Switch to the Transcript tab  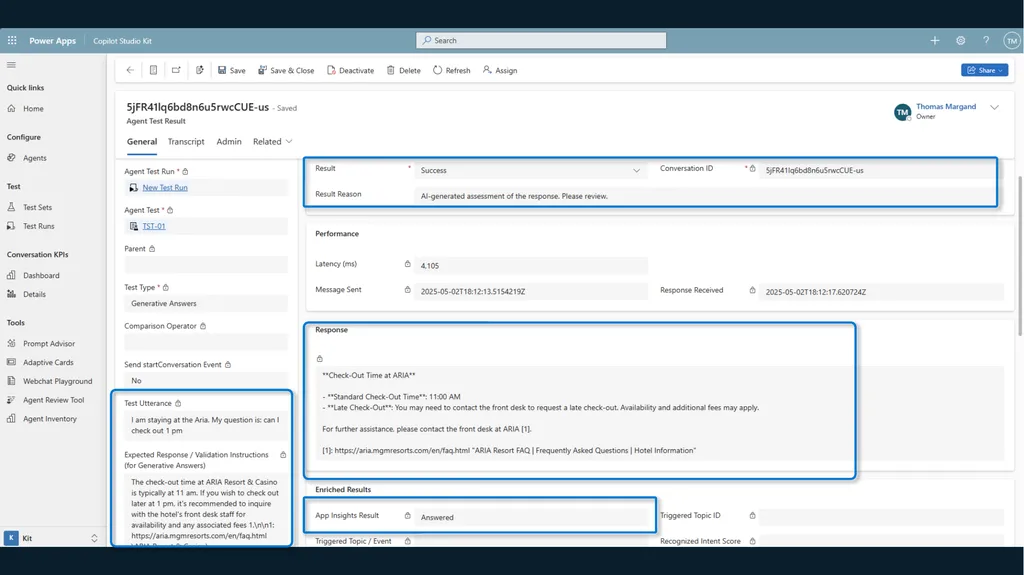pyautogui.click(x=186, y=141)
